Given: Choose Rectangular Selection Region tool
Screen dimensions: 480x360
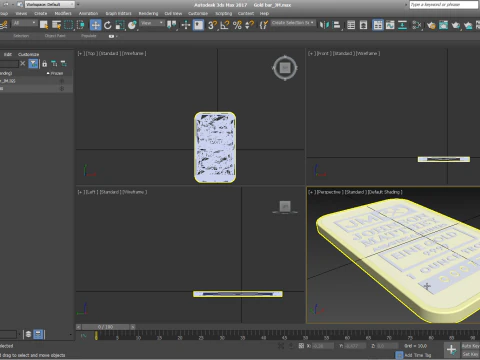Looking at the screenshot, I should [x=68, y=25].
